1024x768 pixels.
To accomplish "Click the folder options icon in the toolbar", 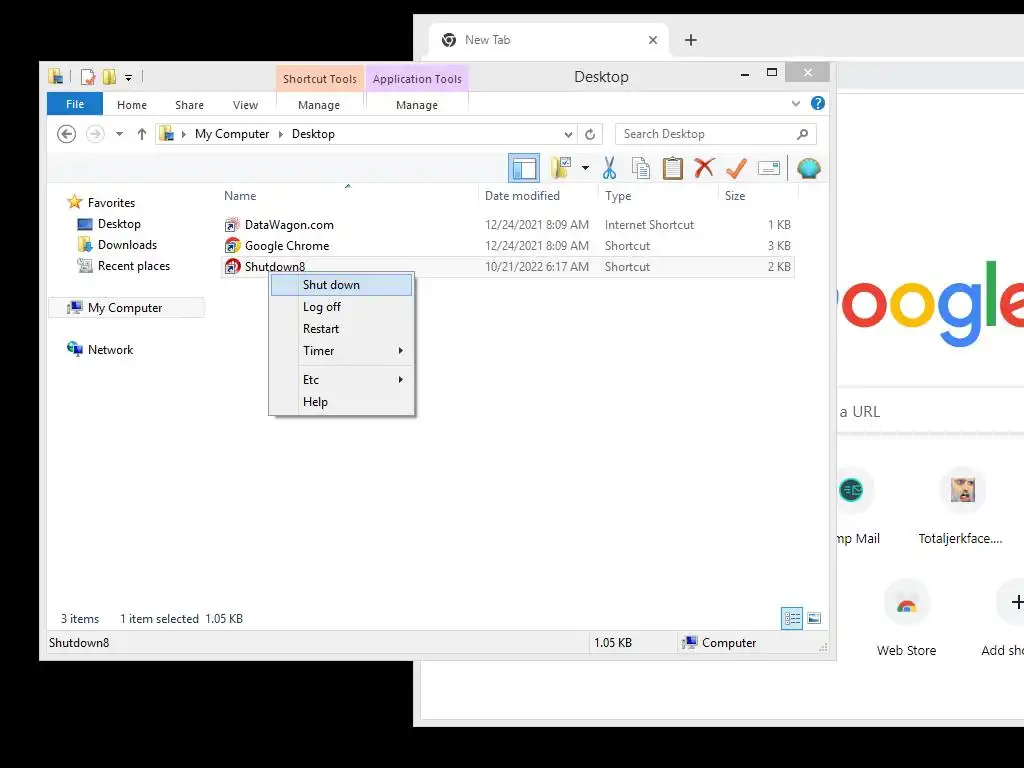I will pyautogui.click(x=561, y=168).
